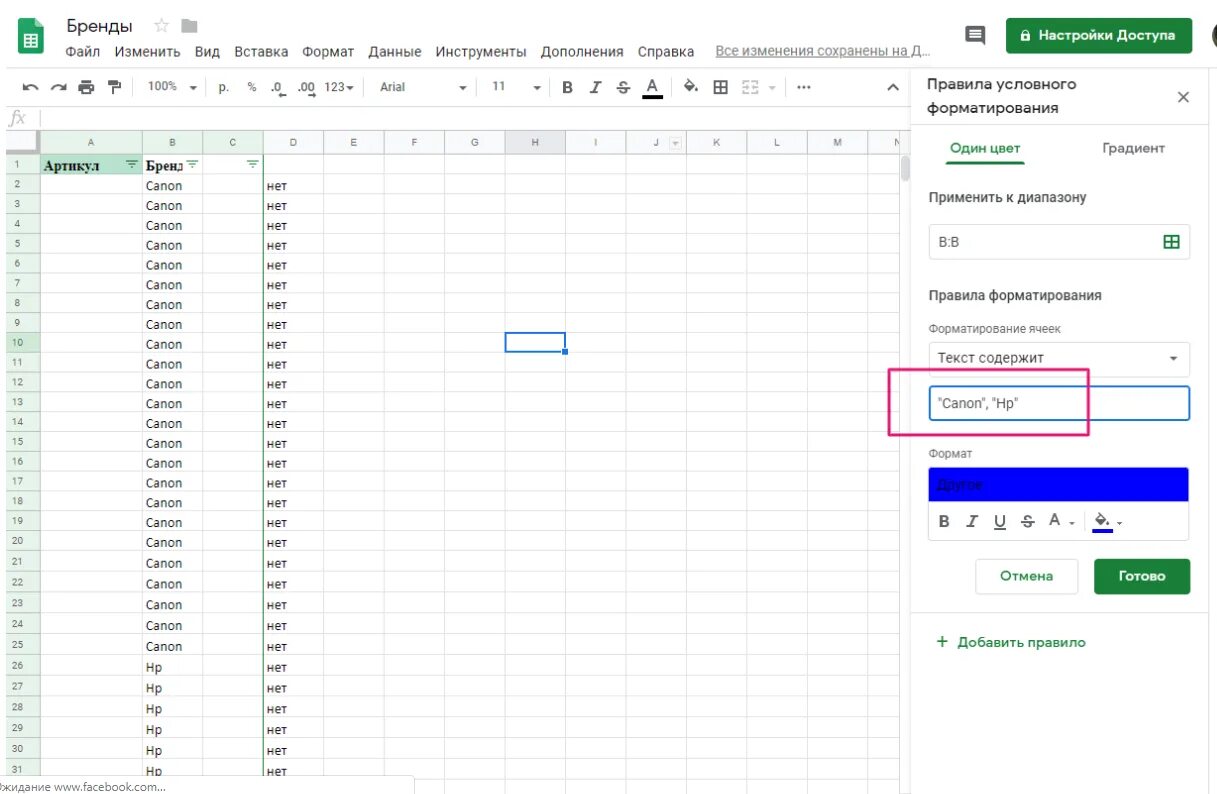Open font size 11 dropdown
Image resolution: width=1217 pixels, height=794 pixels.
tap(516, 88)
